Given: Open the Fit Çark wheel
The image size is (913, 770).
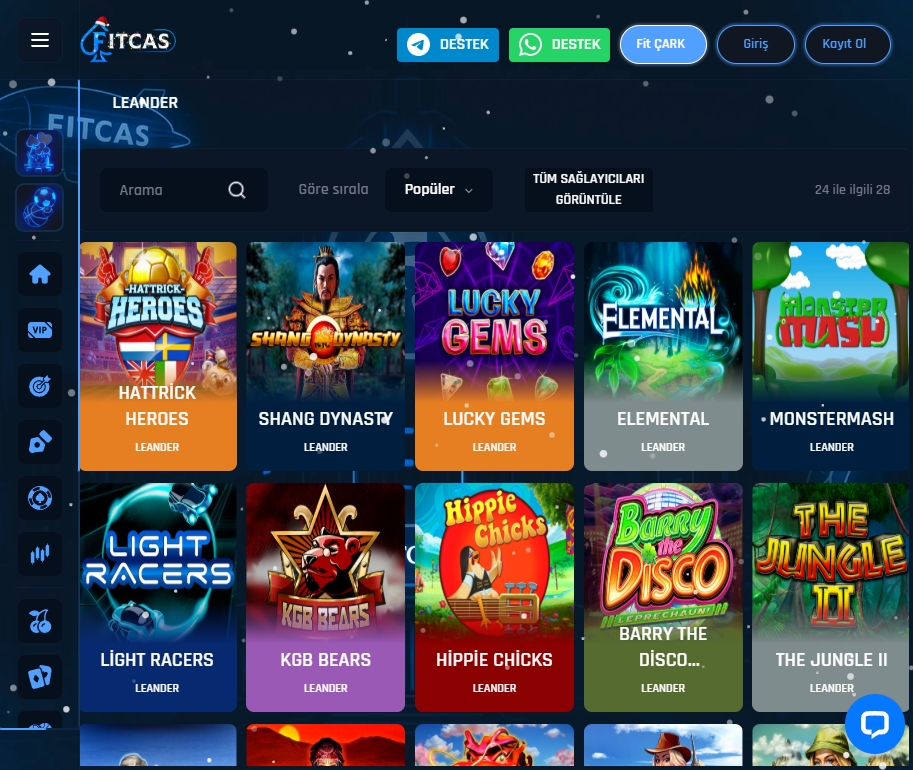Looking at the screenshot, I should 663,44.
